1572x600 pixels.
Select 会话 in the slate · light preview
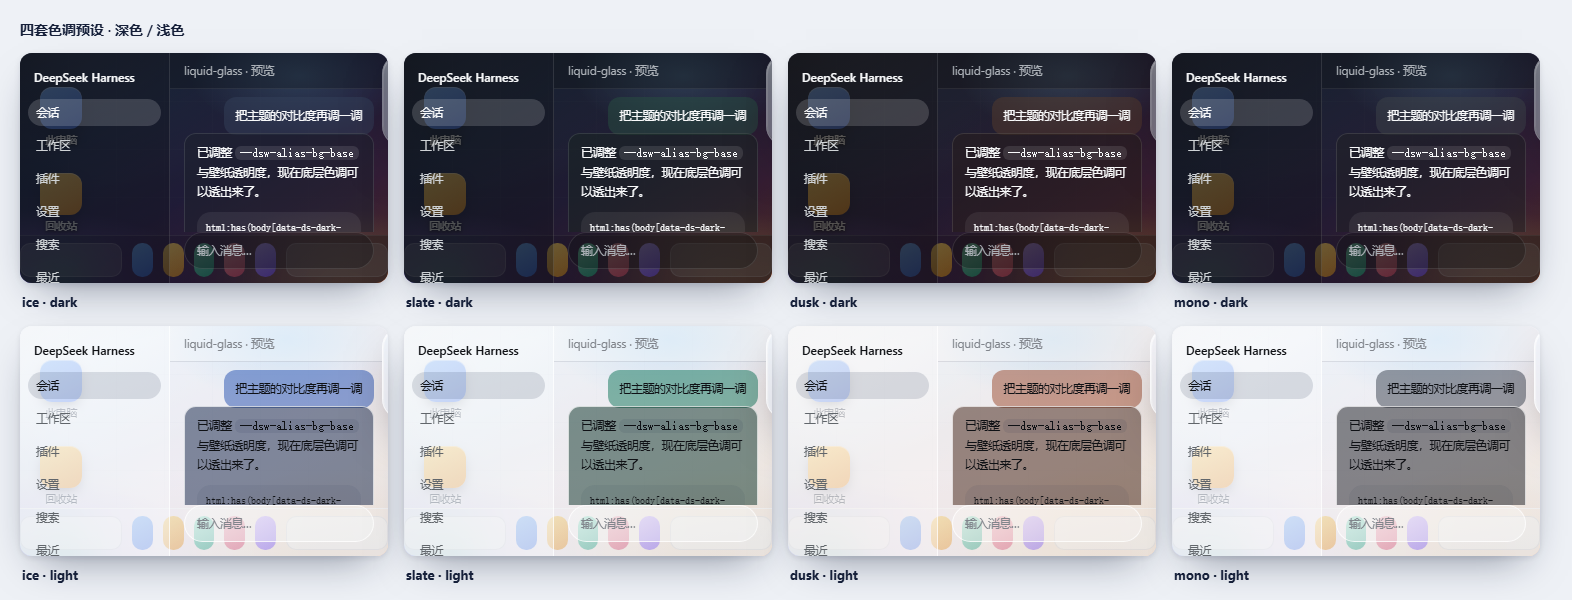478,385
